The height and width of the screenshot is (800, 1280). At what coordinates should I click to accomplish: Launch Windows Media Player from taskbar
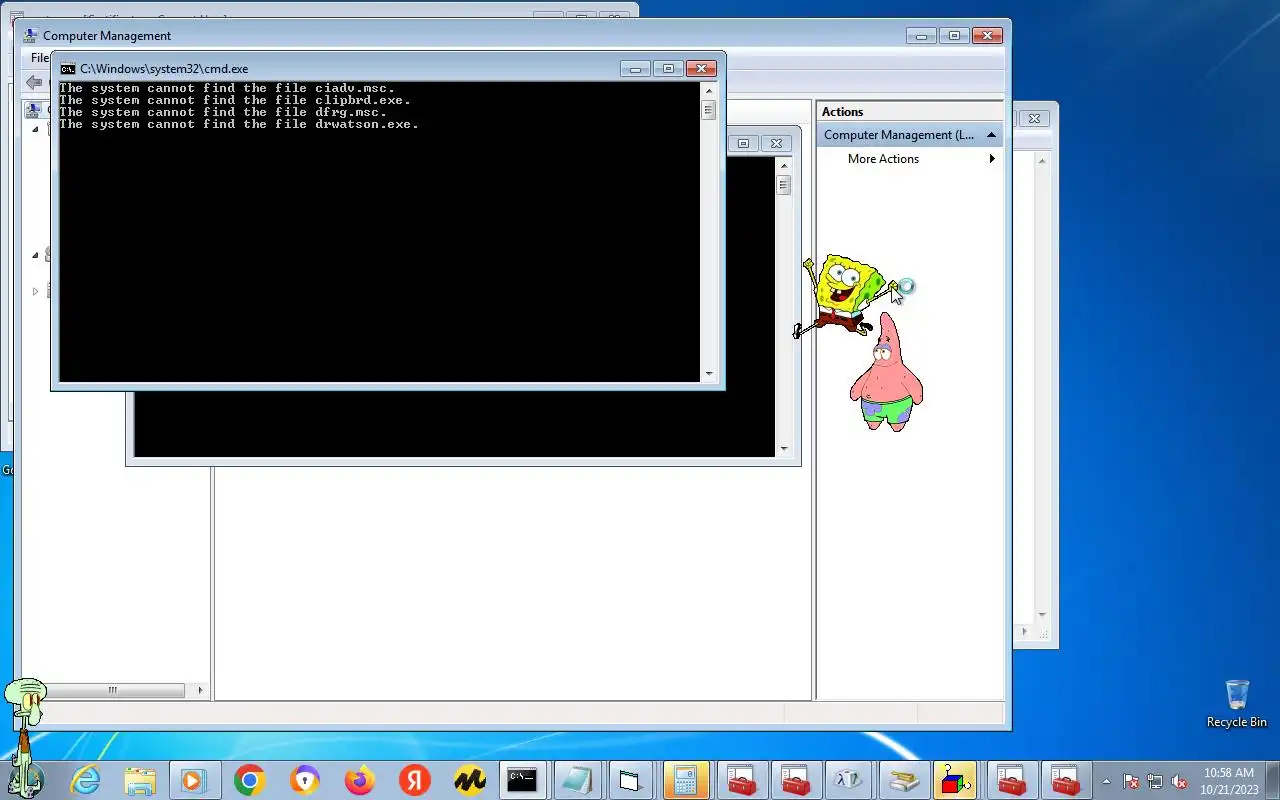click(x=194, y=780)
